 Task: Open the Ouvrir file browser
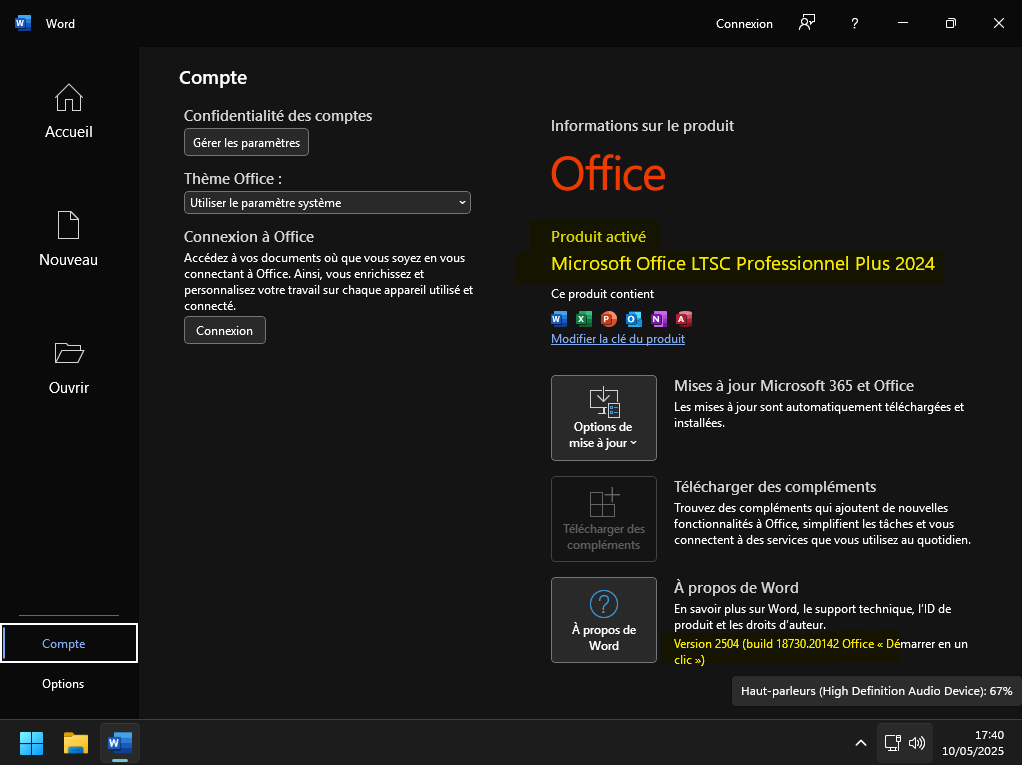pyautogui.click(x=68, y=368)
